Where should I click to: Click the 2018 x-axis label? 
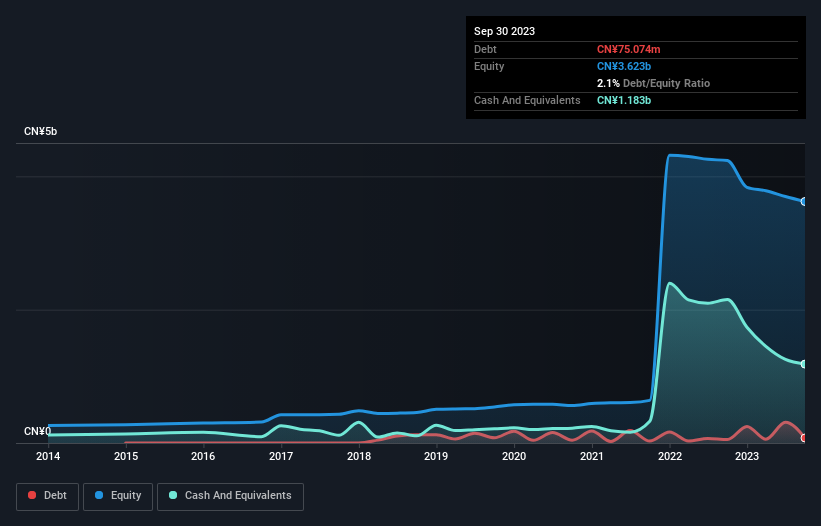(359, 456)
